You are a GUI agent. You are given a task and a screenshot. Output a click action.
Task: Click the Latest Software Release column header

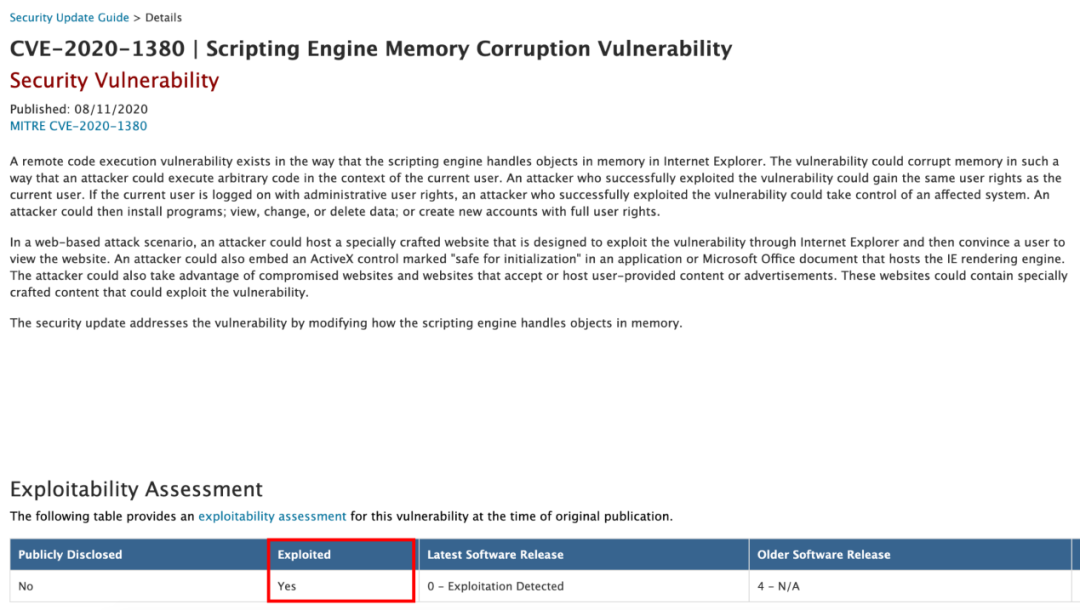pos(495,554)
